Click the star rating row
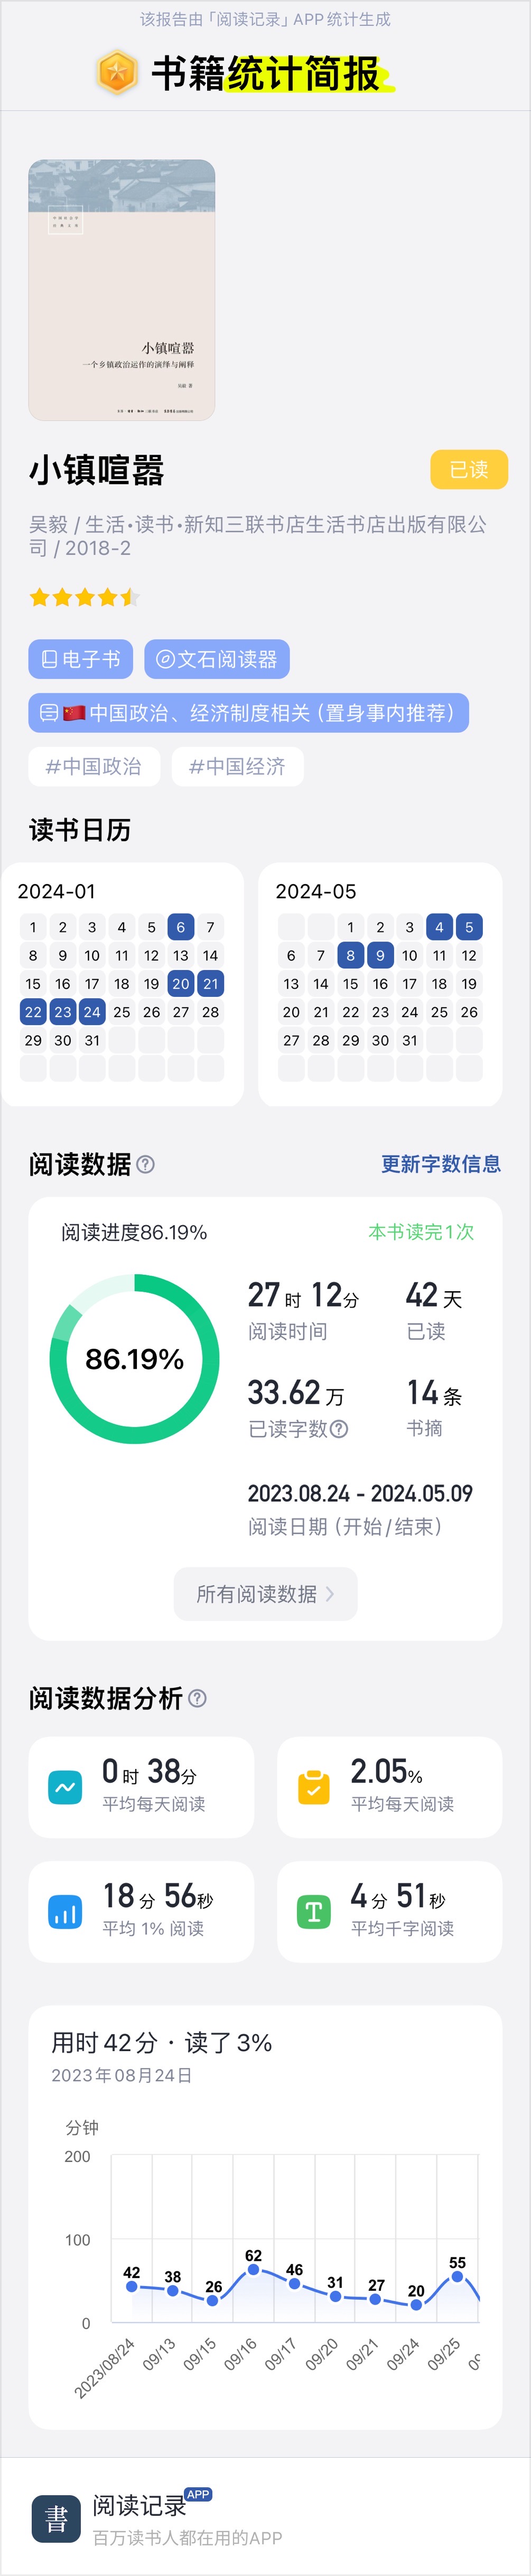Image resolution: width=531 pixels, height=2576 pixels. tap(85, 598)
